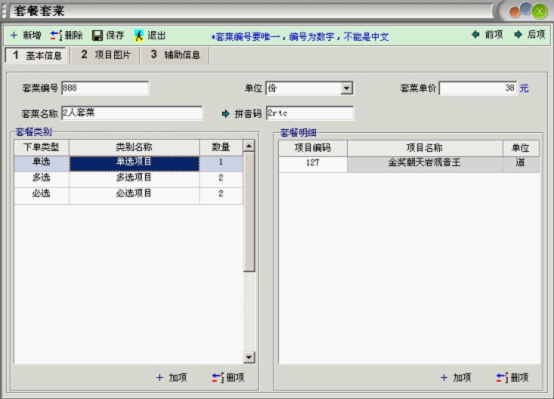Click 加项 plus icon under 套餐类别 list

pos(160,378)
